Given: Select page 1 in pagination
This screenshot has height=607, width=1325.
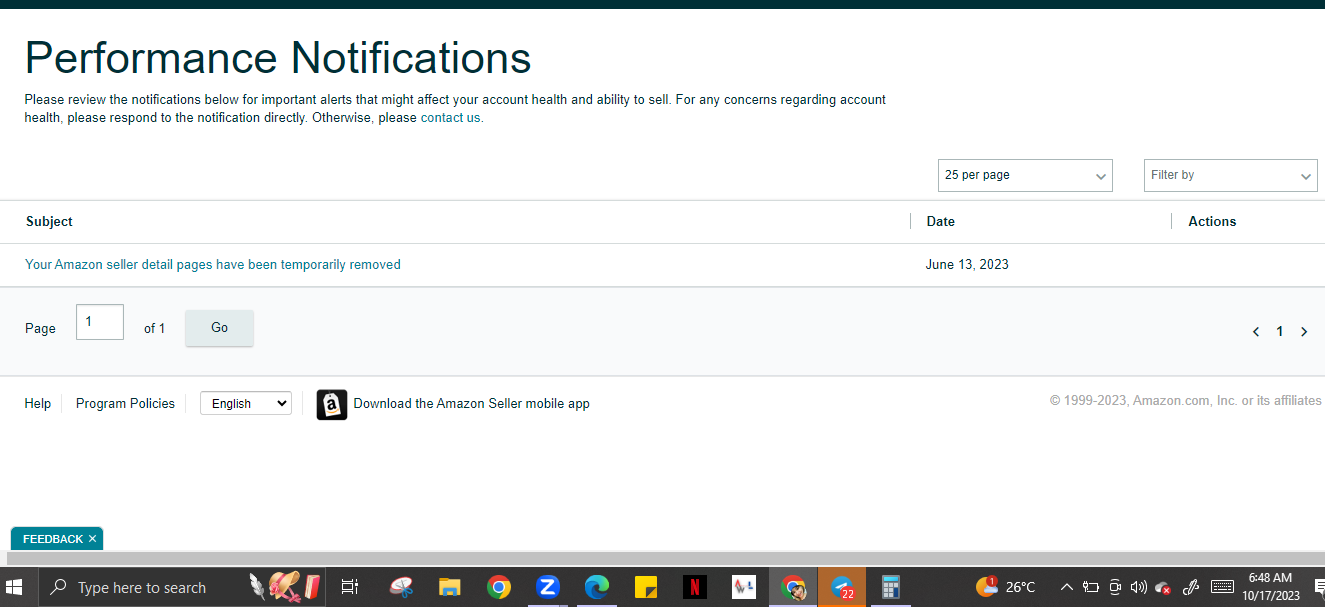Looking at the screenshot, I should point(1280,332).
